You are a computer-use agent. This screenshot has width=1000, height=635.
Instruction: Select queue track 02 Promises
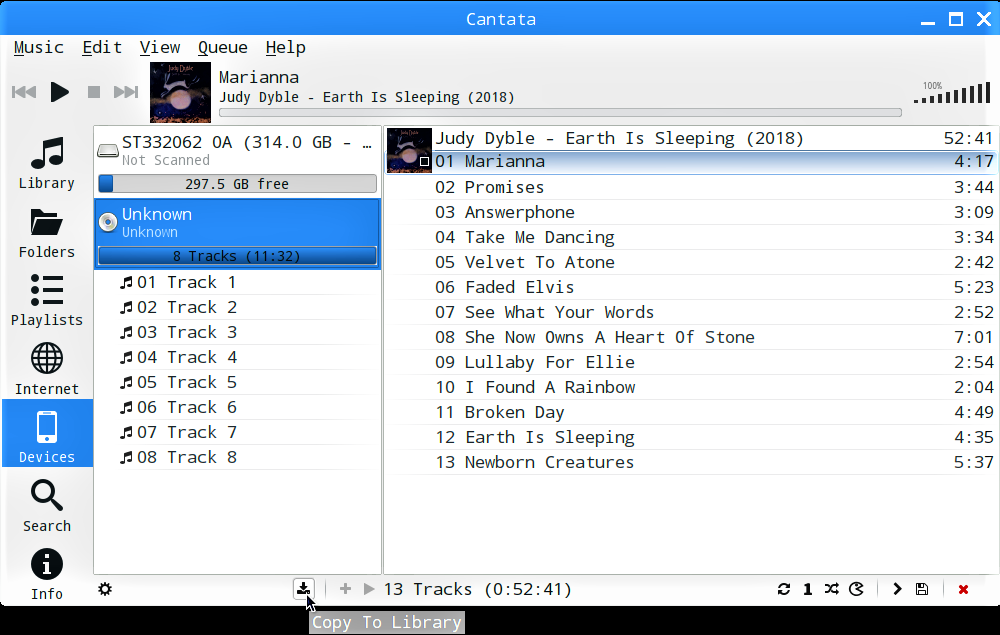[691, 187]
